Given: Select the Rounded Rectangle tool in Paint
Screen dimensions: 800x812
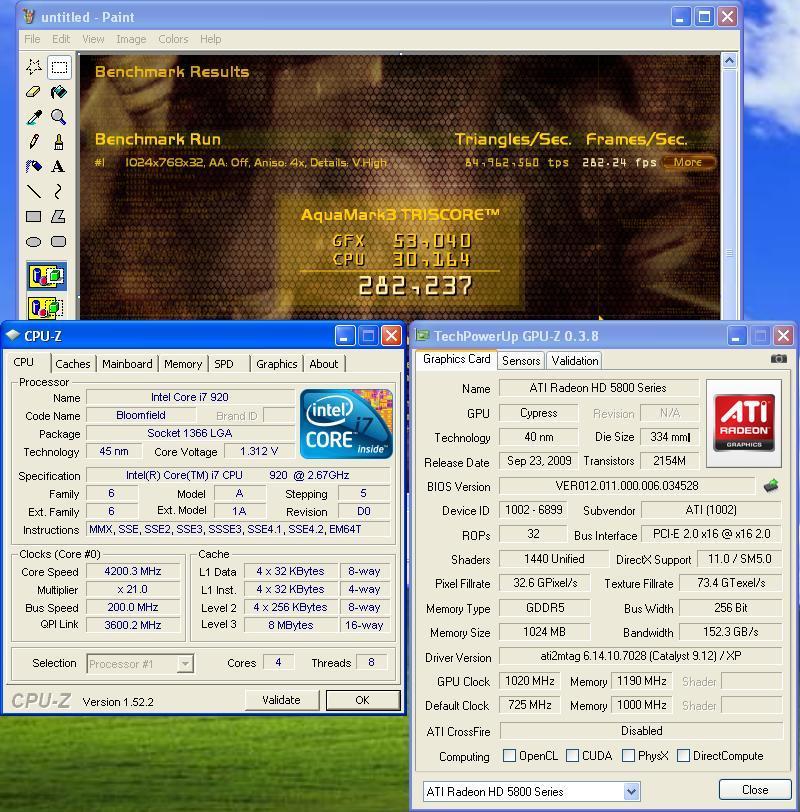Looking at the screenshot, I should tap(59, 241).
